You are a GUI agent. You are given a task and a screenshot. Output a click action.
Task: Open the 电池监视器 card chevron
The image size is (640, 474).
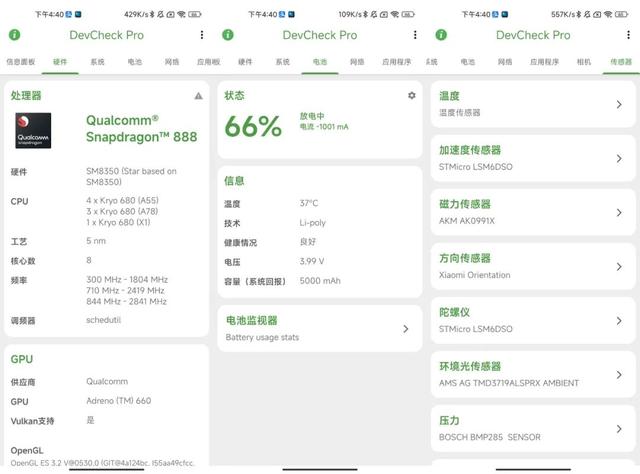coord(405,329)
